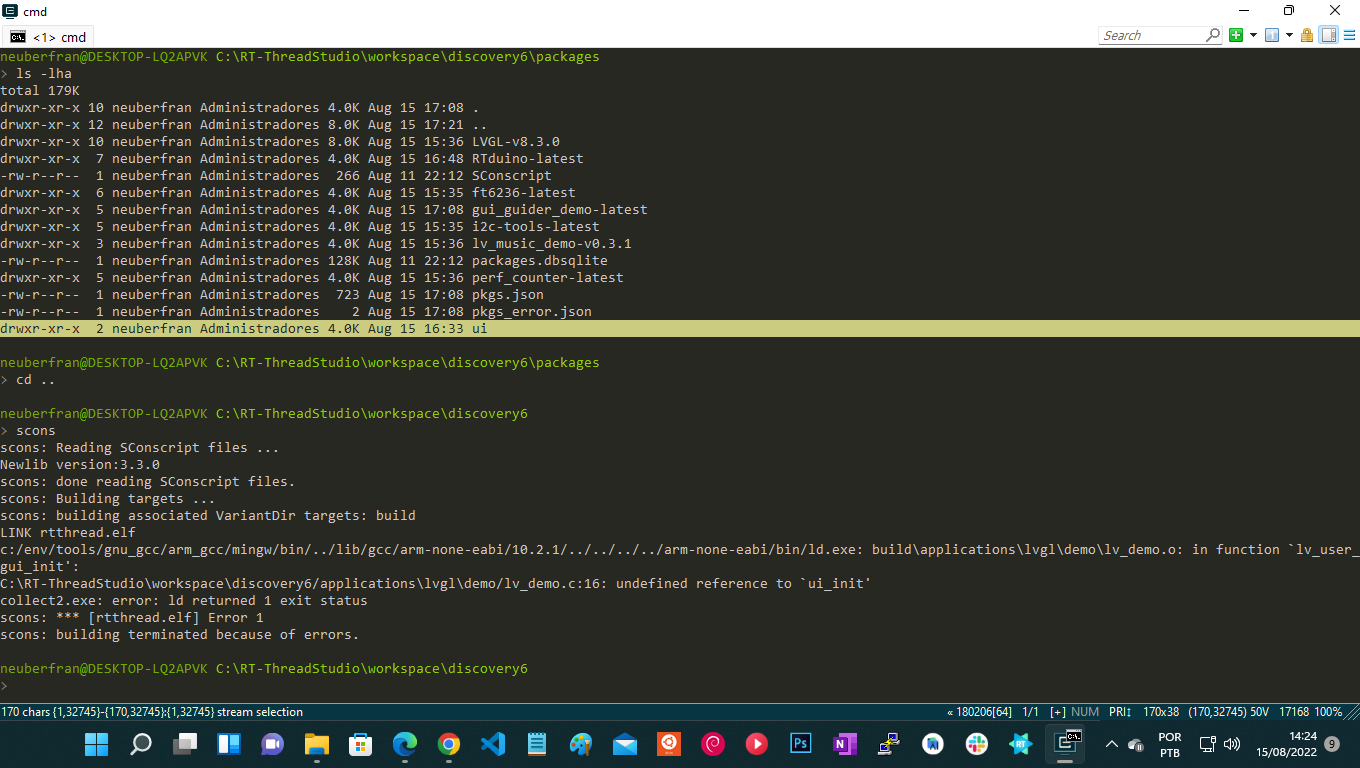Open the dropdown beside console number 1
This screenshot has height=768, width=1360.
[1288, 34]
